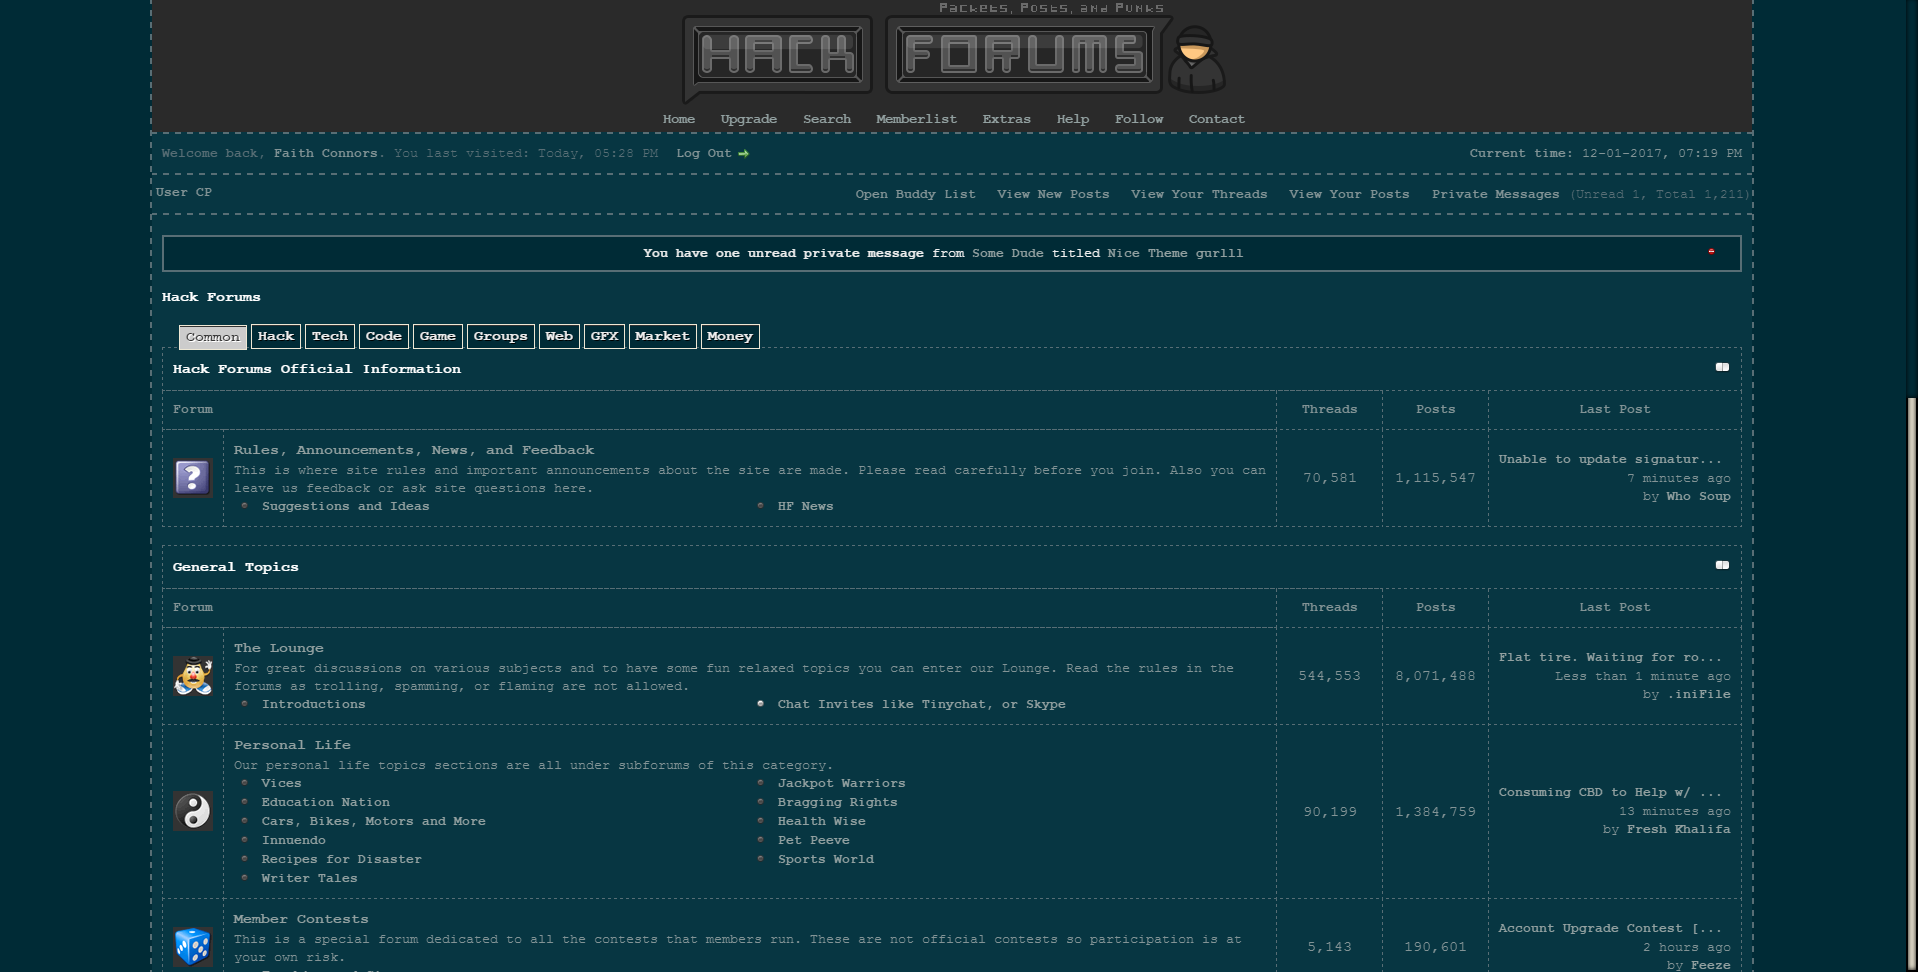
Task: Open the Vices subforum
Action: pyautogui.click(x=281, y=783)
